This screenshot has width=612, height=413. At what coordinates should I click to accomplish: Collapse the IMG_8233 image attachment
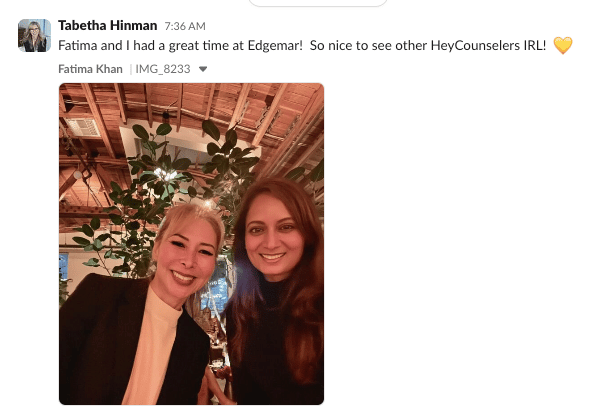coord(203,69)
